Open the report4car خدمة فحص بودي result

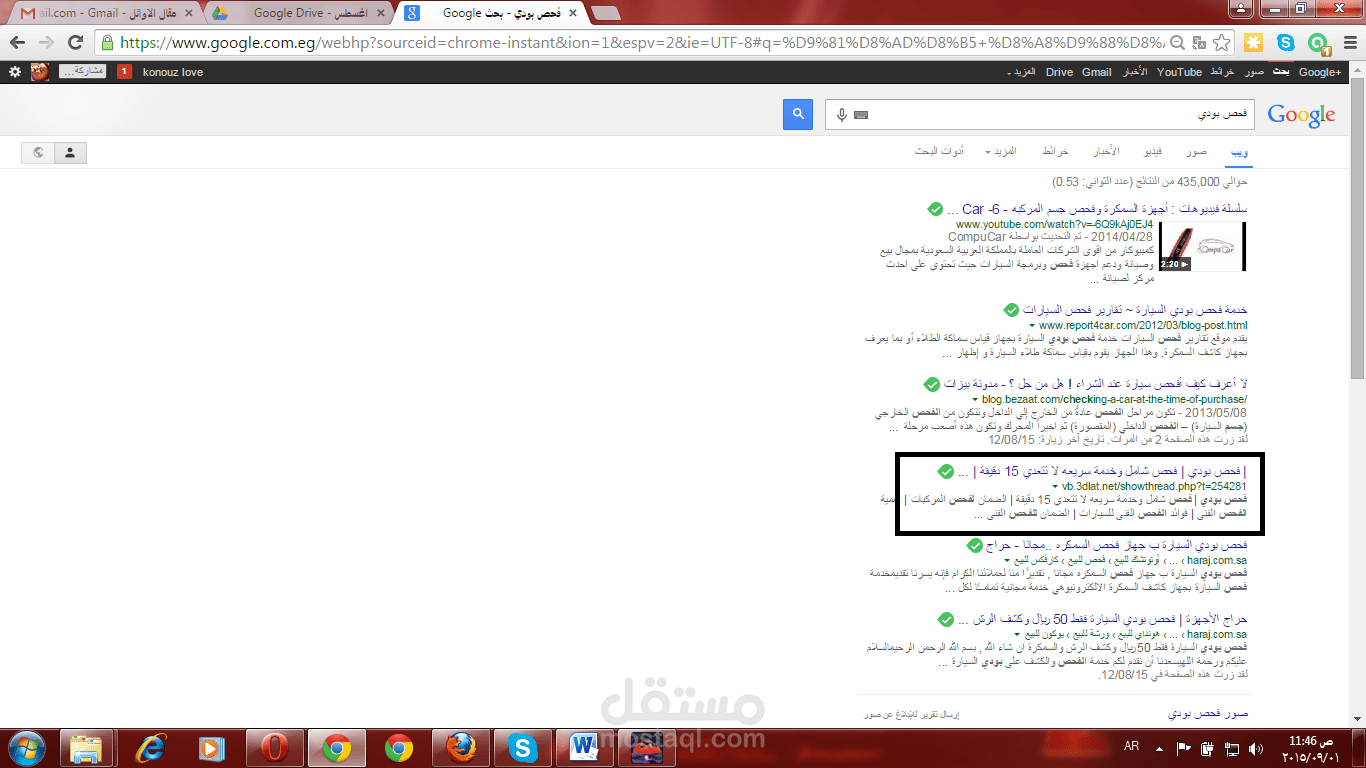pyautogui.click(x=1135, y=310)
